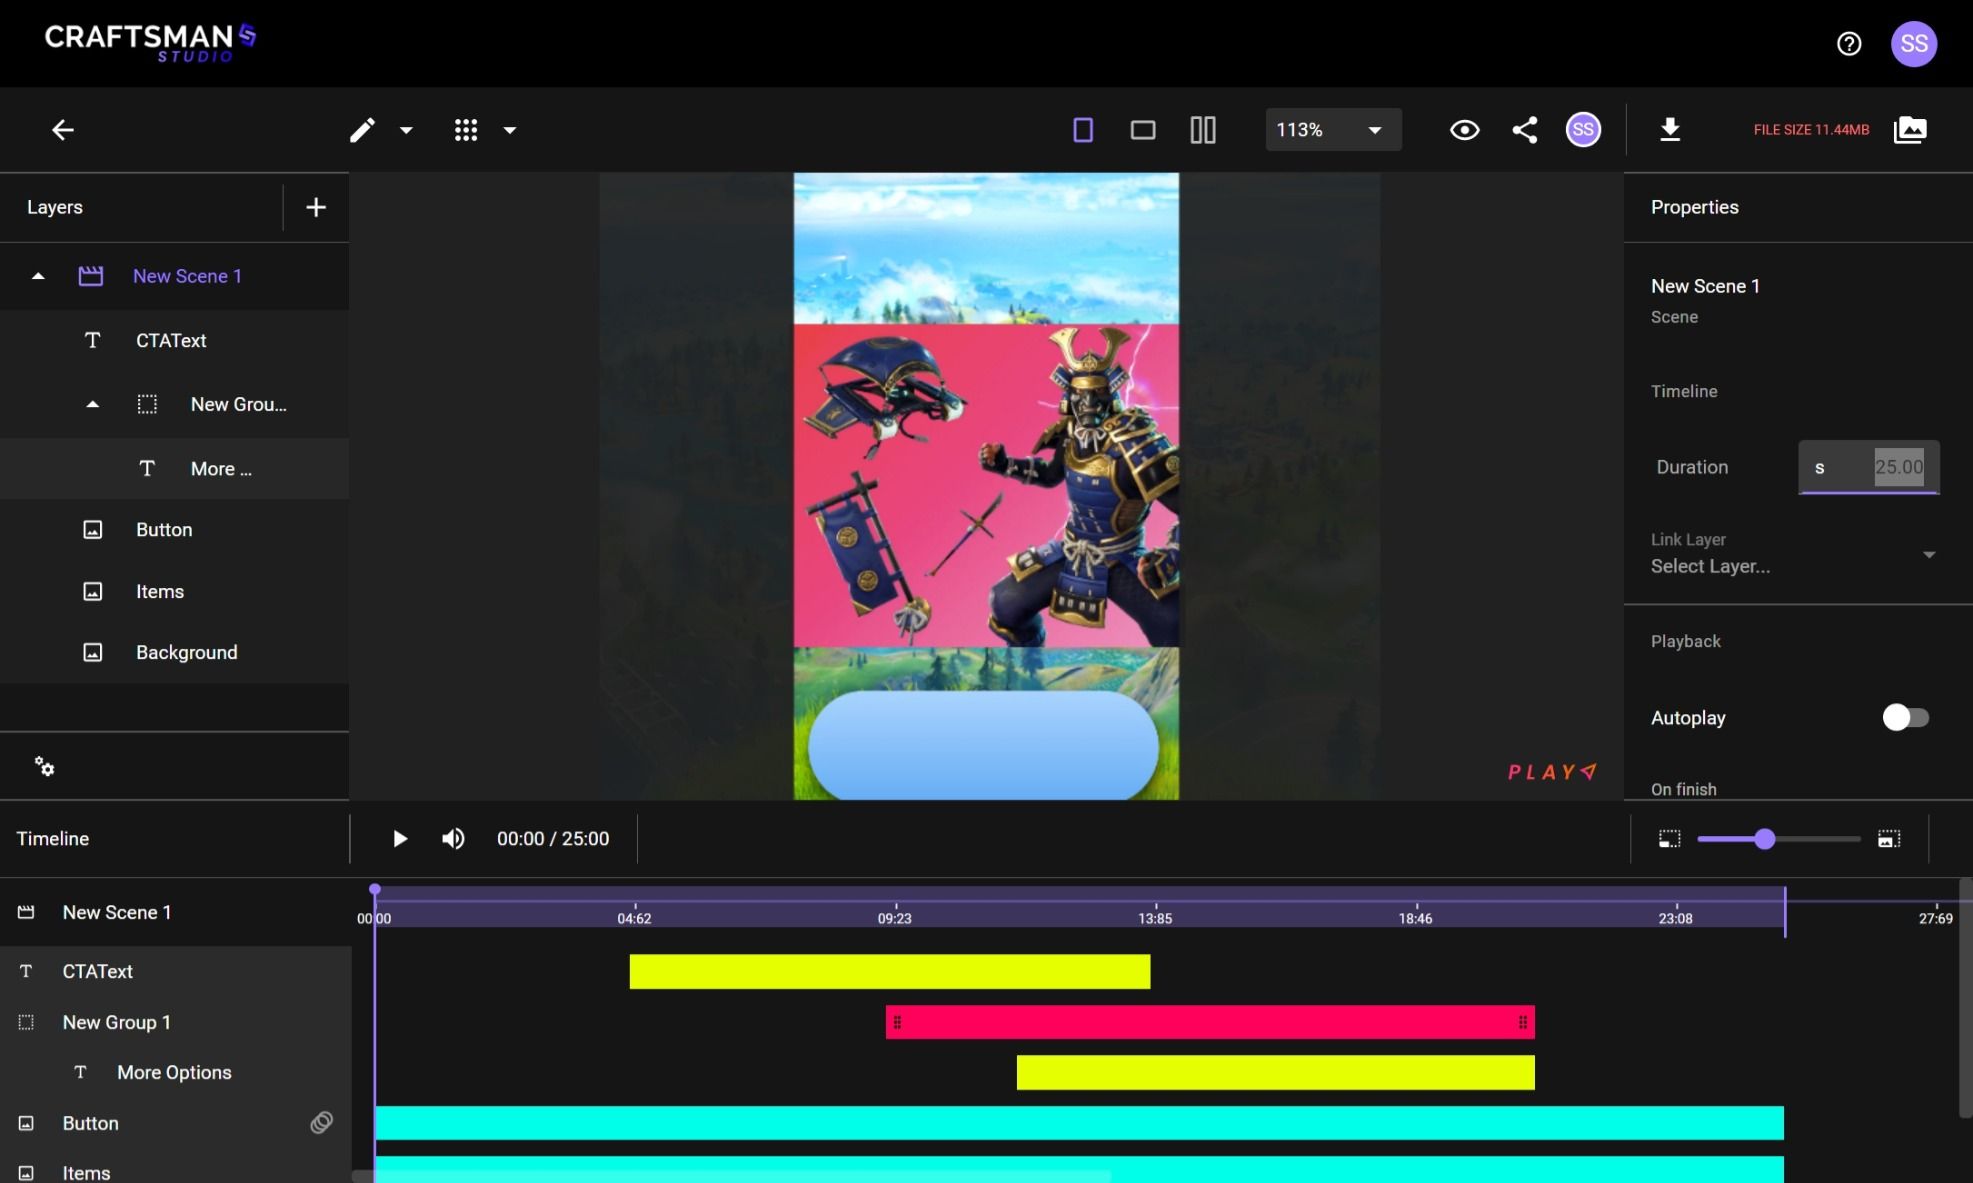
Task: Click the playhead marker at 00:00
Action: pos(375,889)
